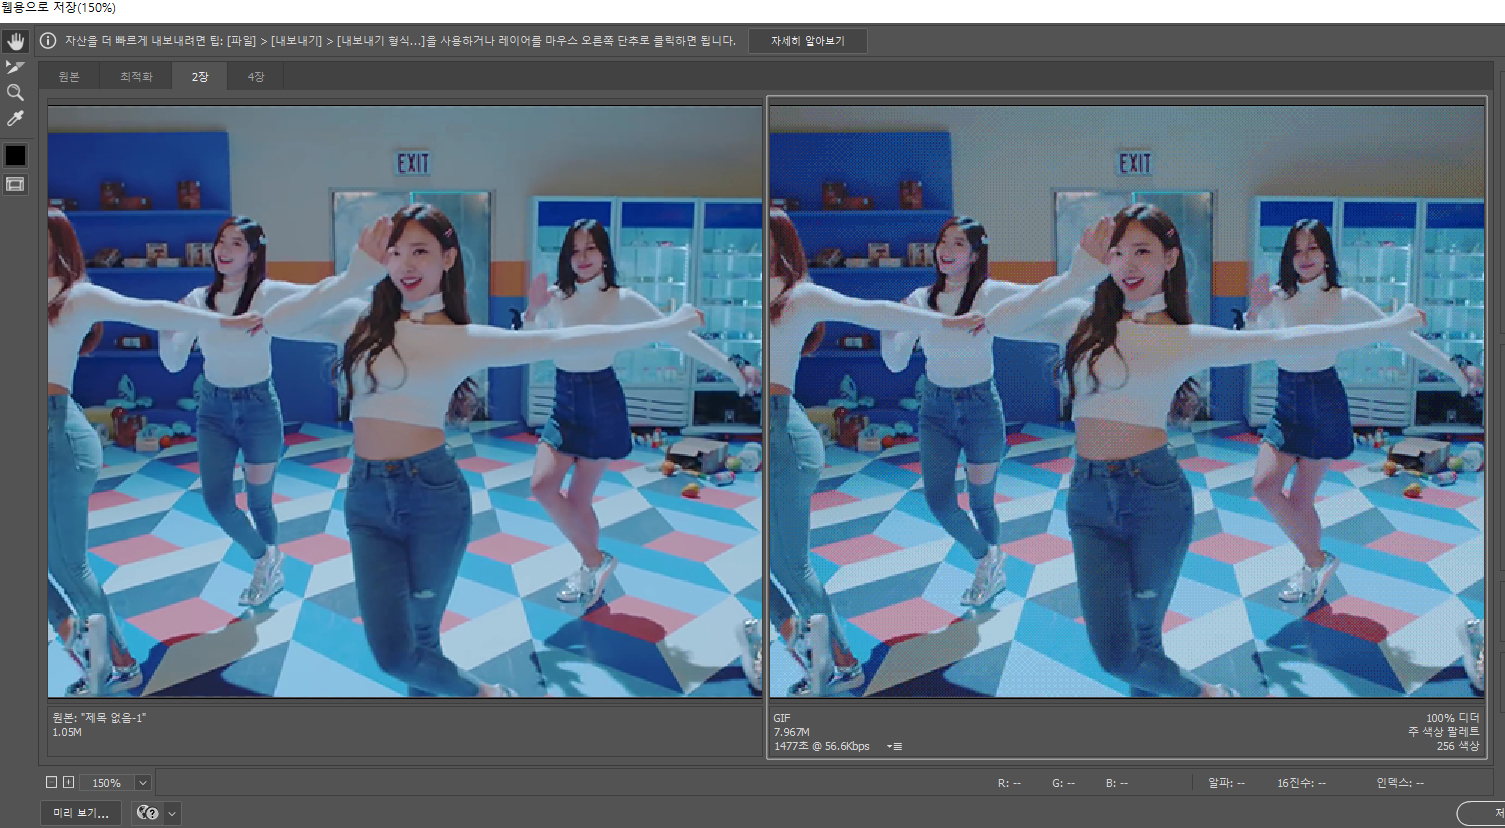The width and height of the screenshot is (1505, 828).
Task: Click the 1.05M original size text
Action: 67,732
